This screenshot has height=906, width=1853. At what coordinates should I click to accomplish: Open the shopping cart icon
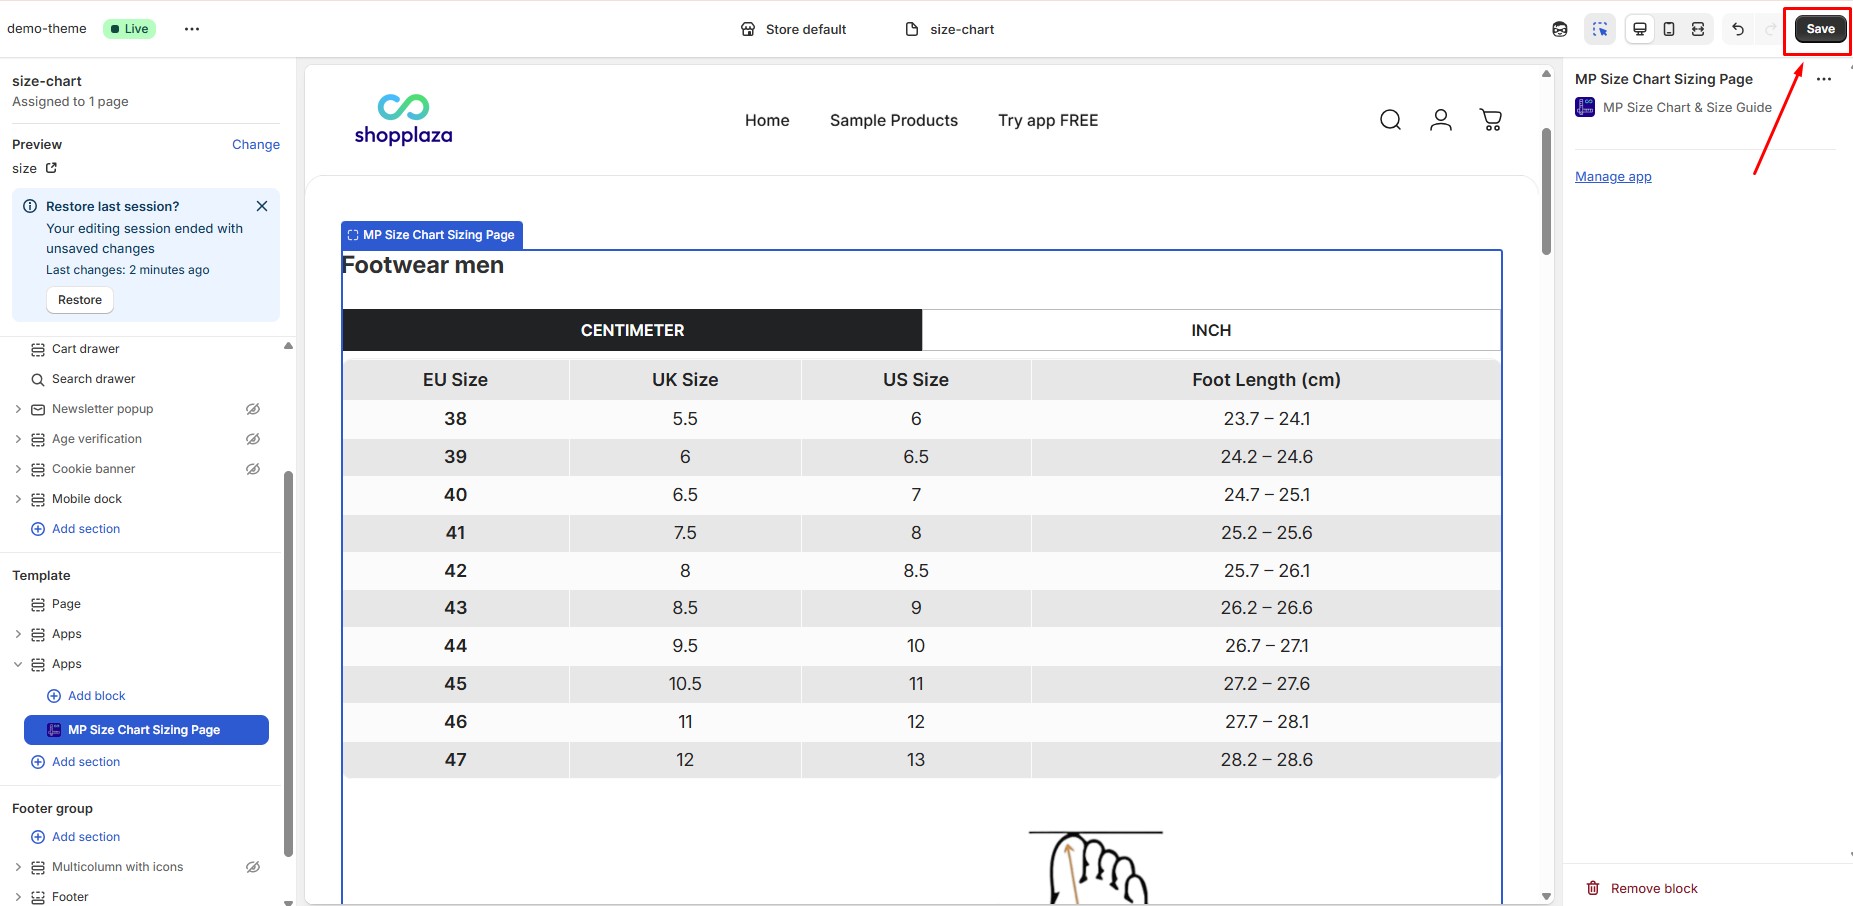1490,120
